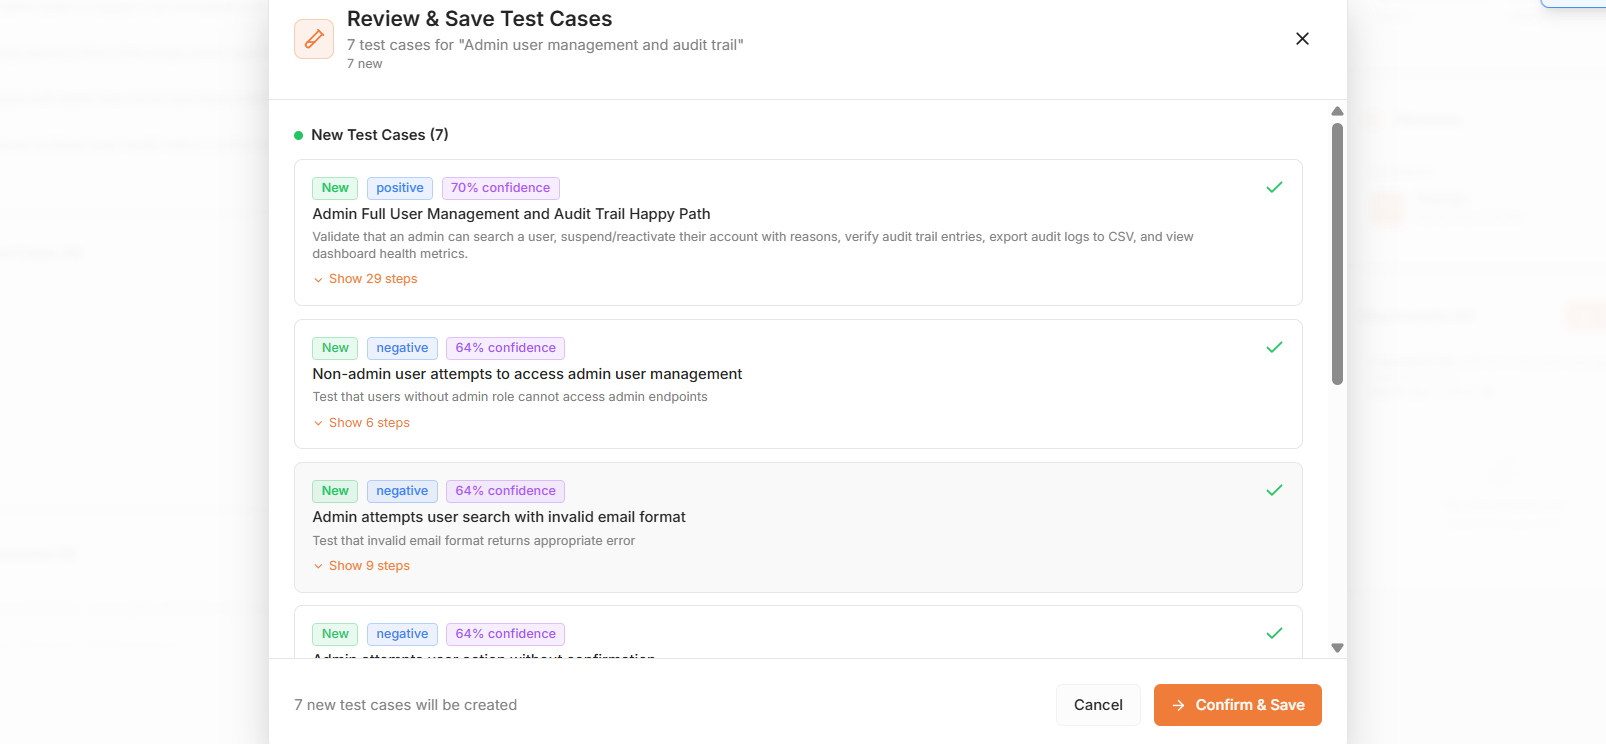Deselect the Happy Path test case checkmark
This screenshot has width=1606, height=744.
1274,187
